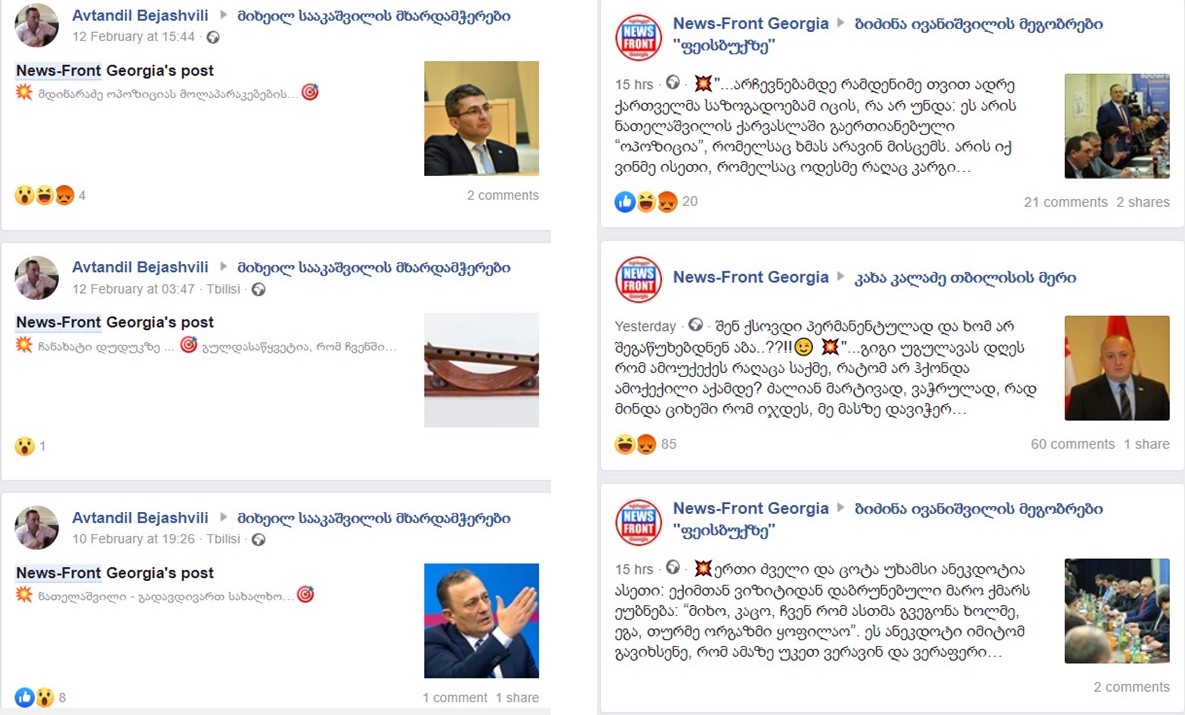This screenshot has height=715, width=1185.
Task: Click the Tbilisi location link on the 12 February 03:47 post
Action: tap(223, 289)
